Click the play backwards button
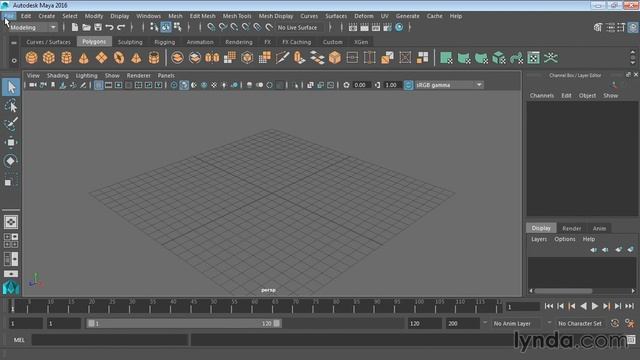The height and width of the screenshot is (360, 640). (x=584, y=306)
